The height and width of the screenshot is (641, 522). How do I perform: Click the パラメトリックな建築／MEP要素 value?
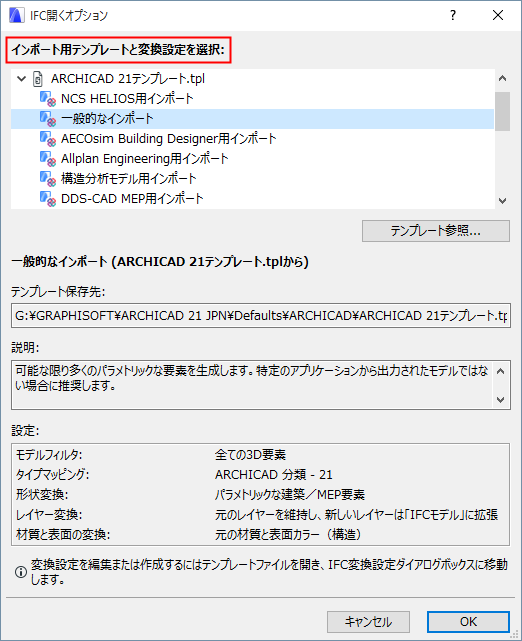click(290, 495)
